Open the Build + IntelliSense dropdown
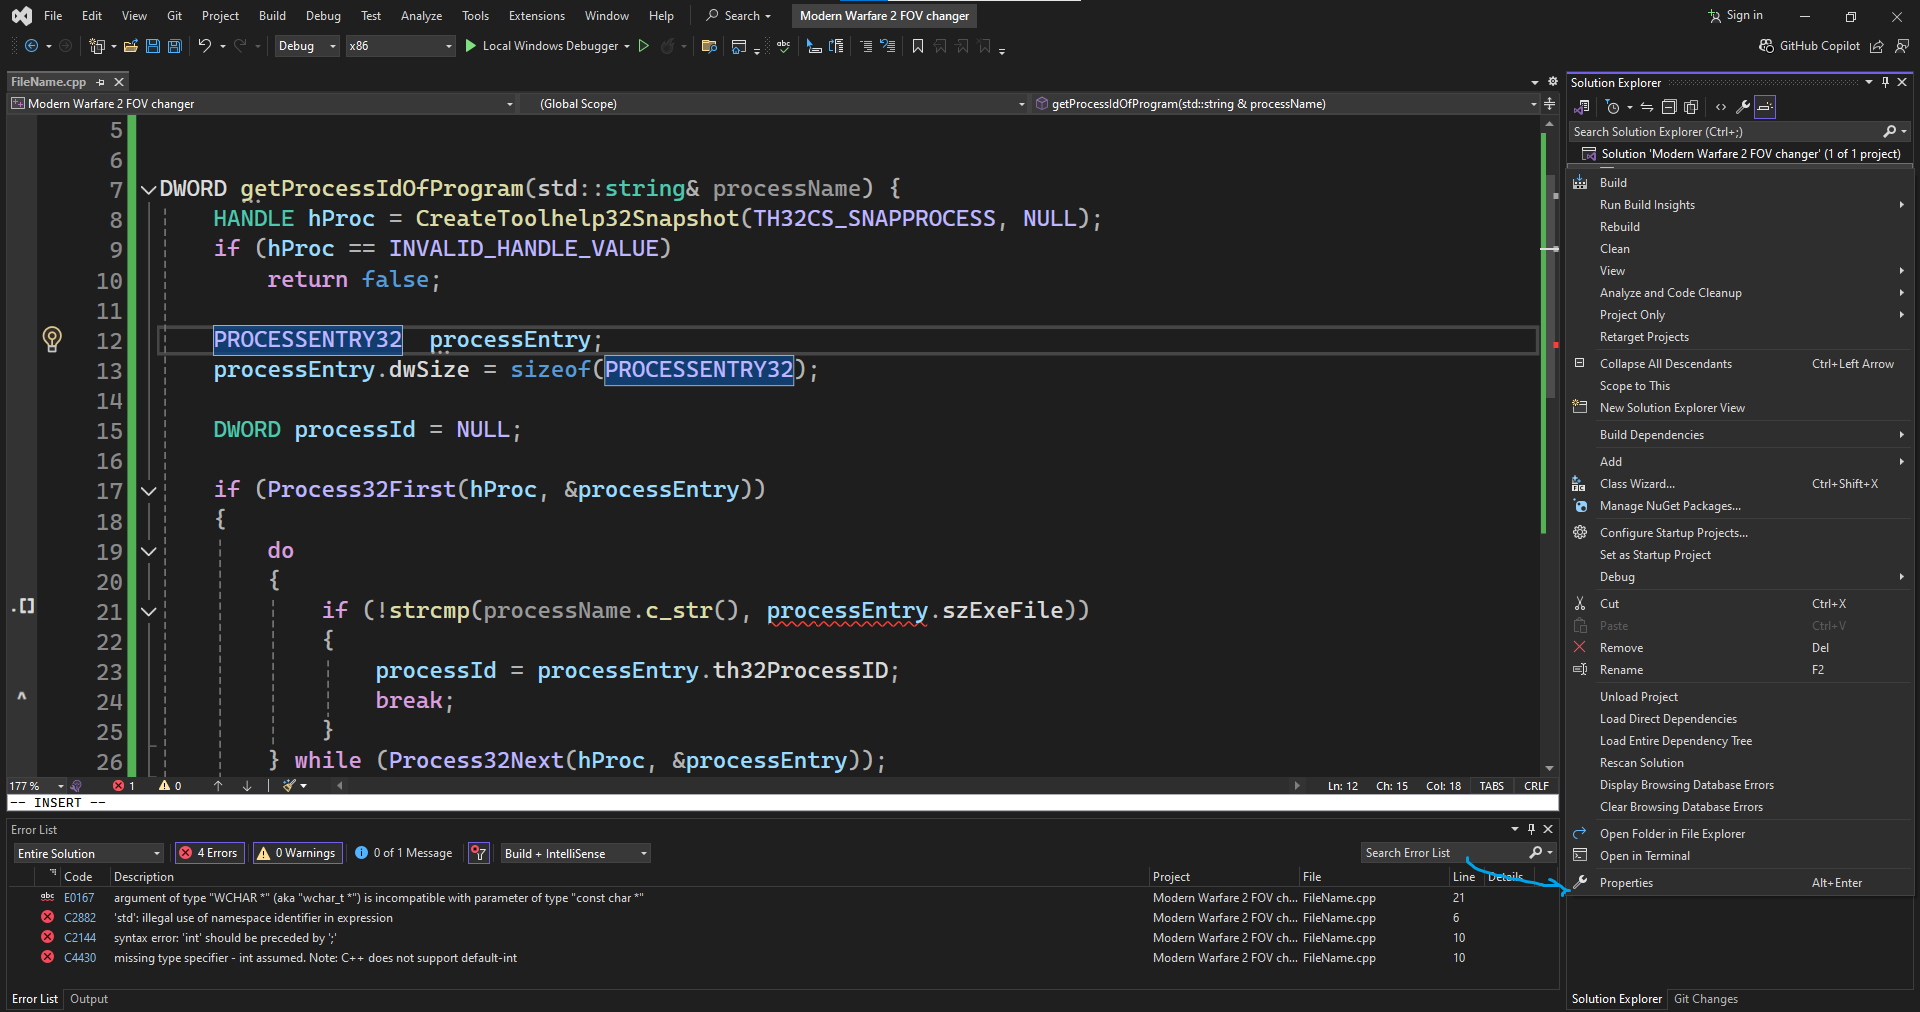 tap(575, 853)
